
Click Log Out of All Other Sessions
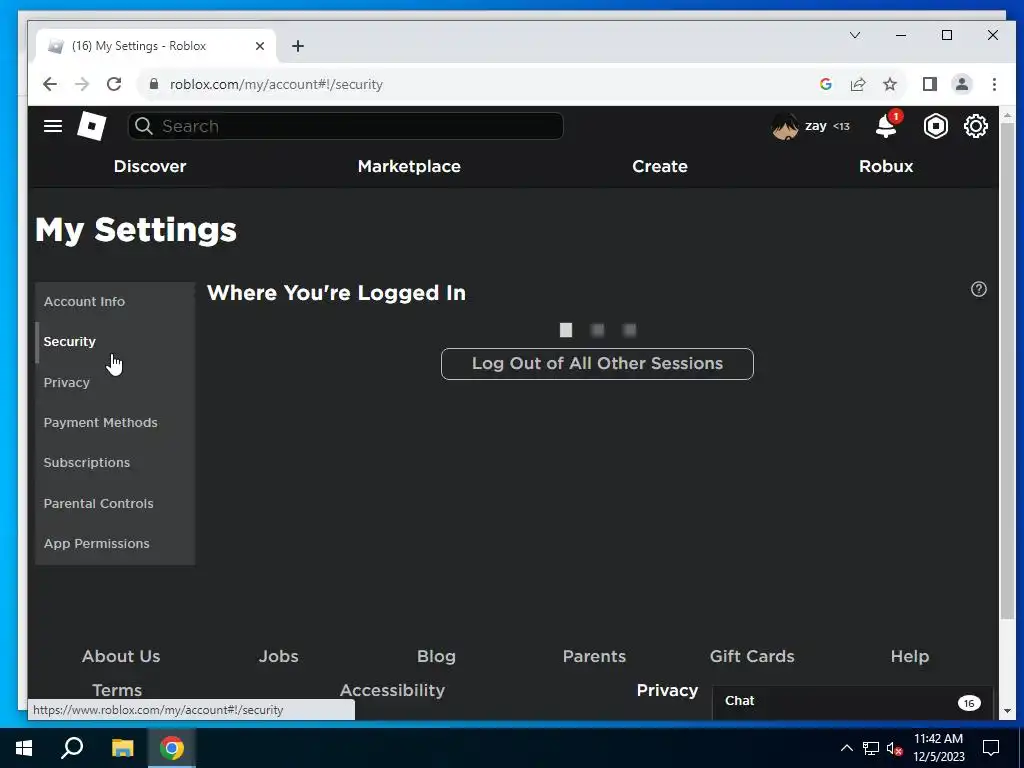[x=597, y=364]
